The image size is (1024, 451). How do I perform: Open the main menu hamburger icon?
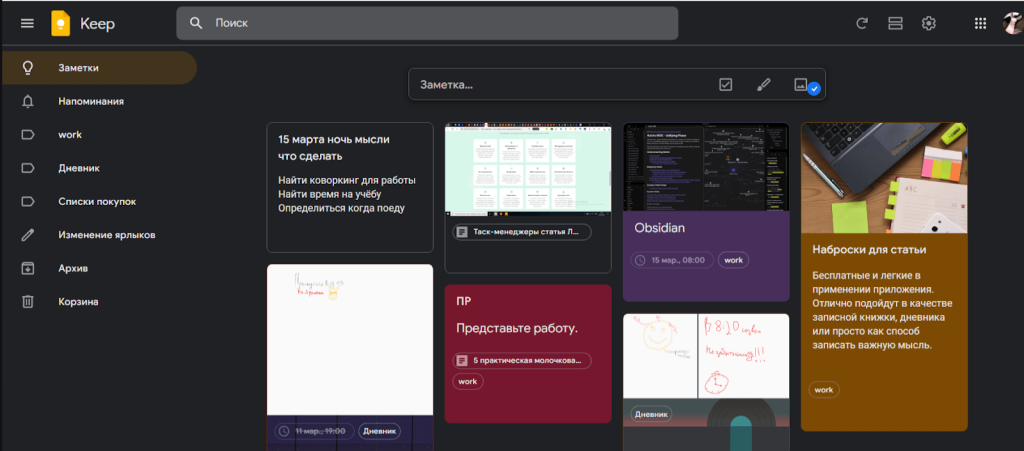(x=27, y=23)
